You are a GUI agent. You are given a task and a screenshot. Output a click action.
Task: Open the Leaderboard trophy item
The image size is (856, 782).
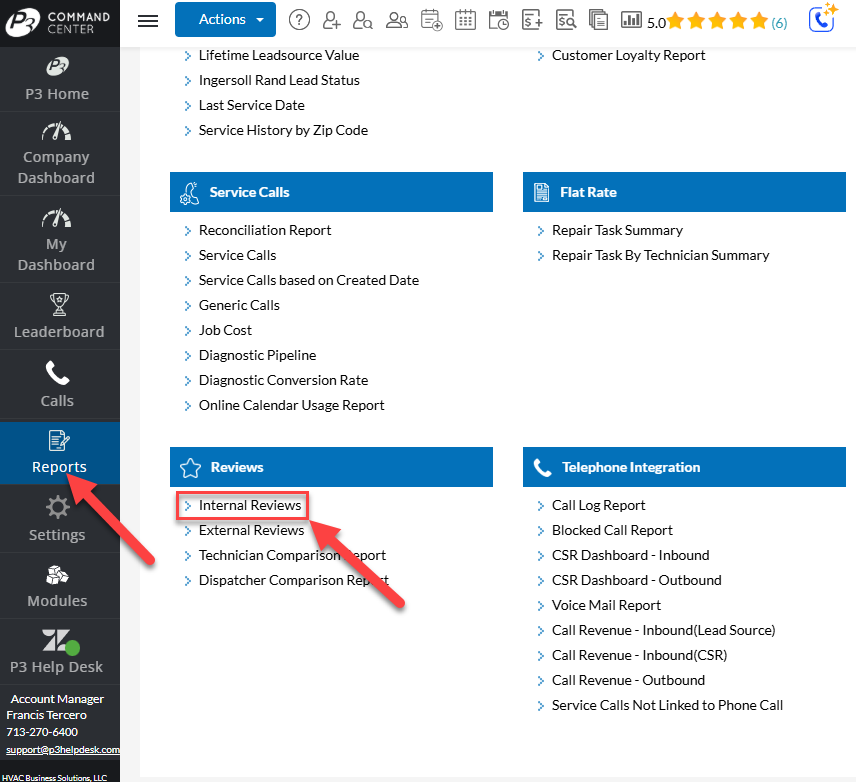pos(59,317)
